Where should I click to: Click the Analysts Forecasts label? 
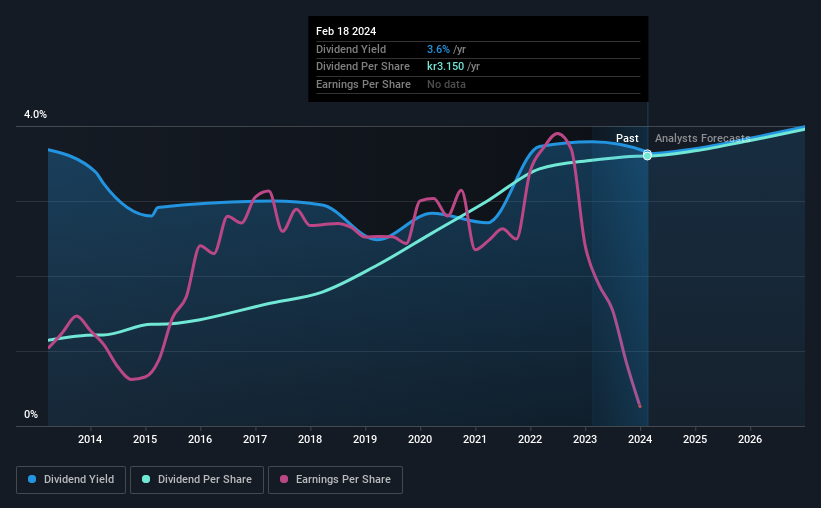click(x=703, y=138)
